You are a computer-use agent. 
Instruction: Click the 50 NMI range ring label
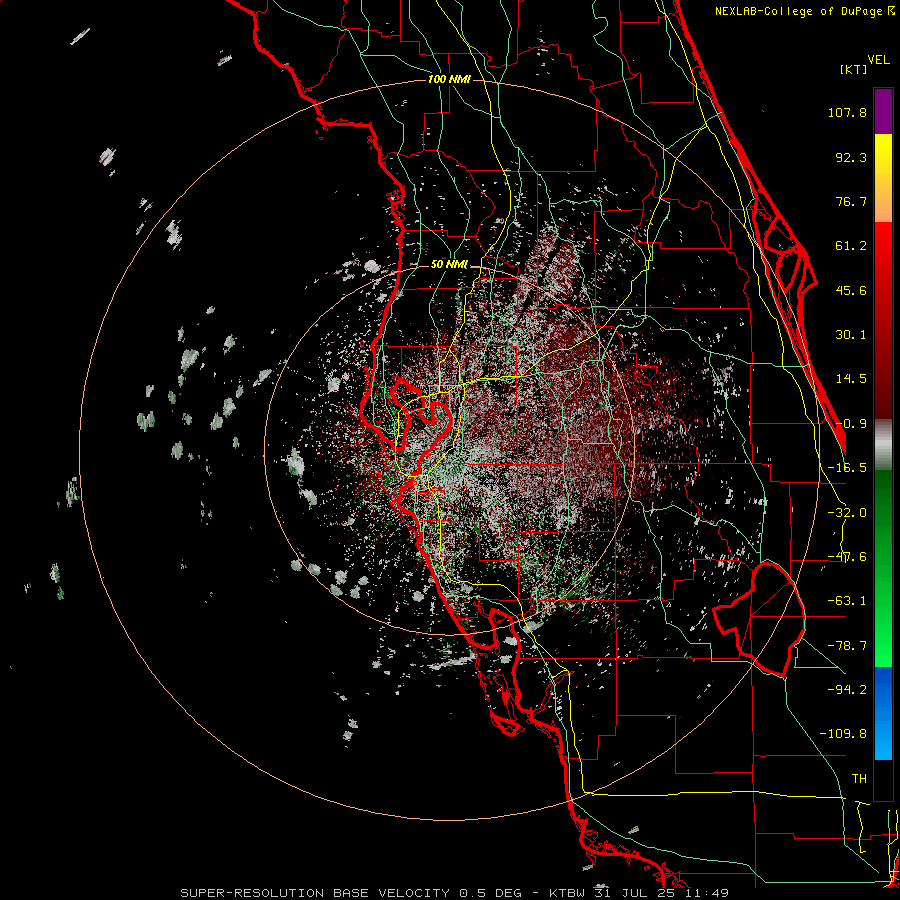tap(449, 265)
